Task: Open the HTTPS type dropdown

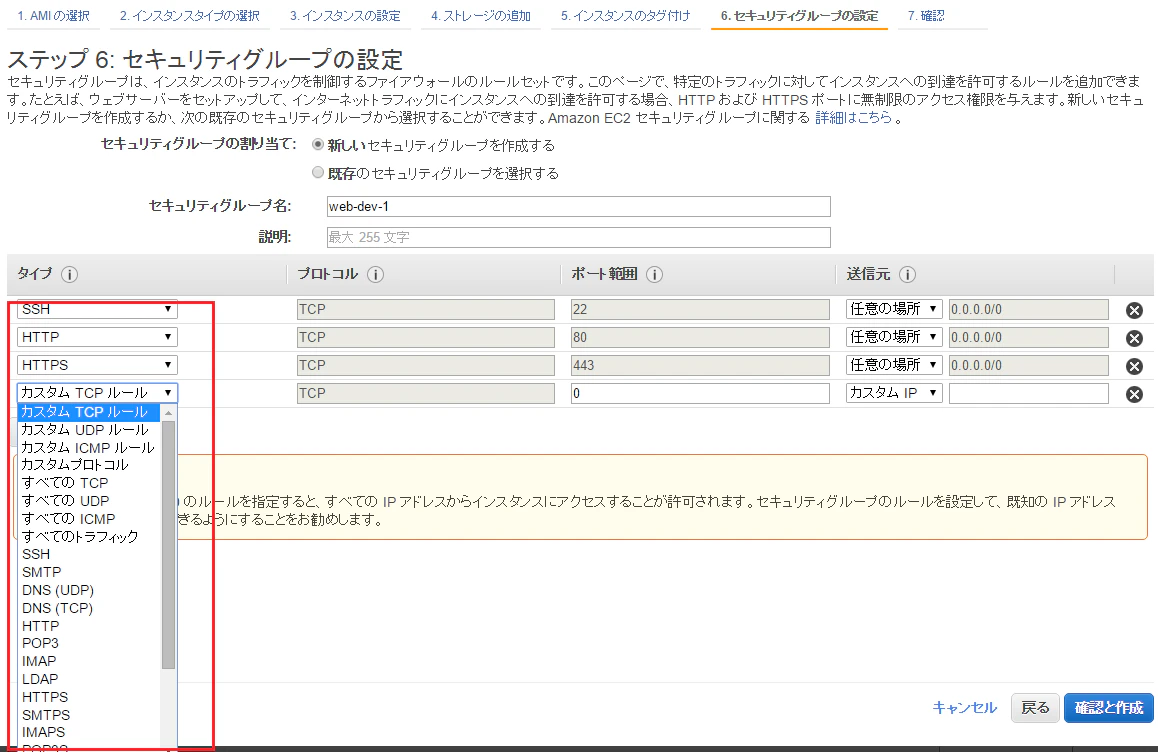Action: click(97, 366)
